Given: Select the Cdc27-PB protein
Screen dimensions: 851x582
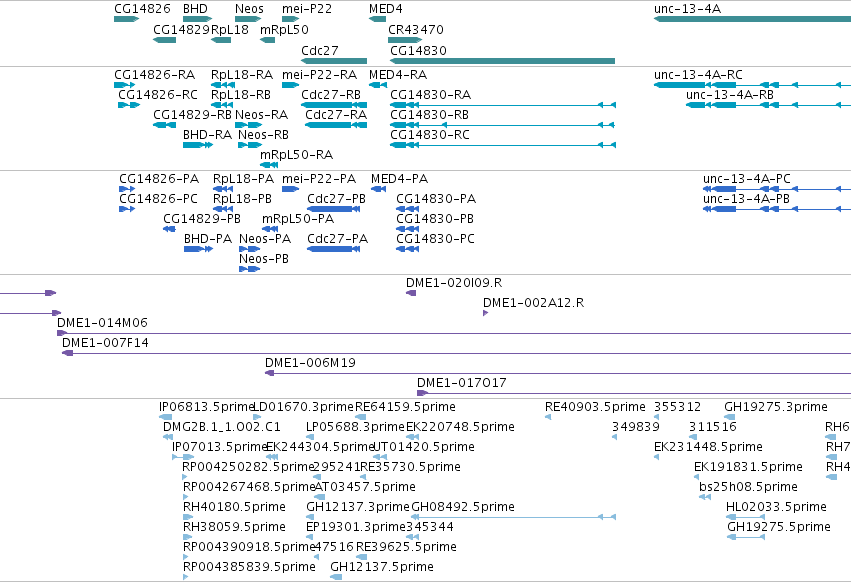Looking at the screenshot, I should click(x=333, y=209).
